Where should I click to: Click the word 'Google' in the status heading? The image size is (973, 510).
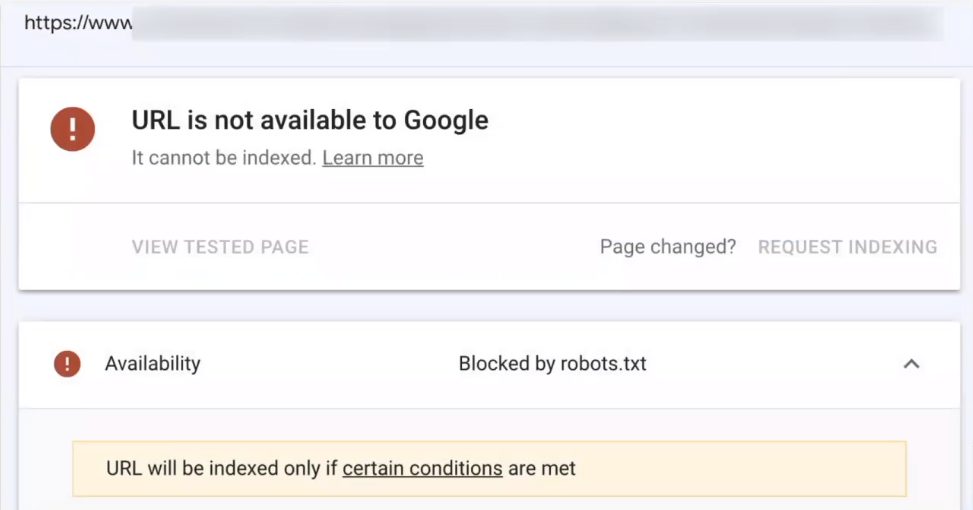click(x=446, y=120)
